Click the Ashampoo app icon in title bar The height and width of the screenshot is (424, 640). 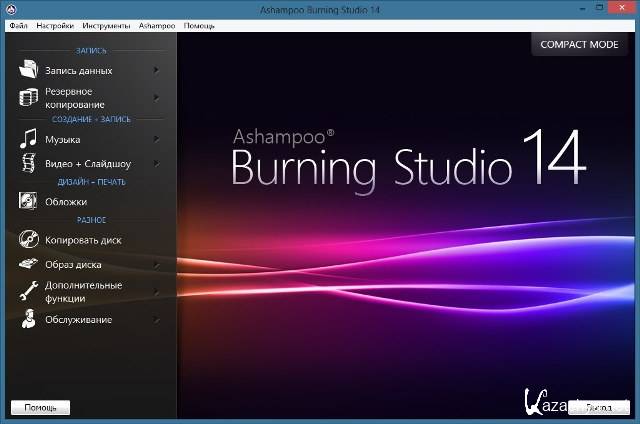[8, 9]
